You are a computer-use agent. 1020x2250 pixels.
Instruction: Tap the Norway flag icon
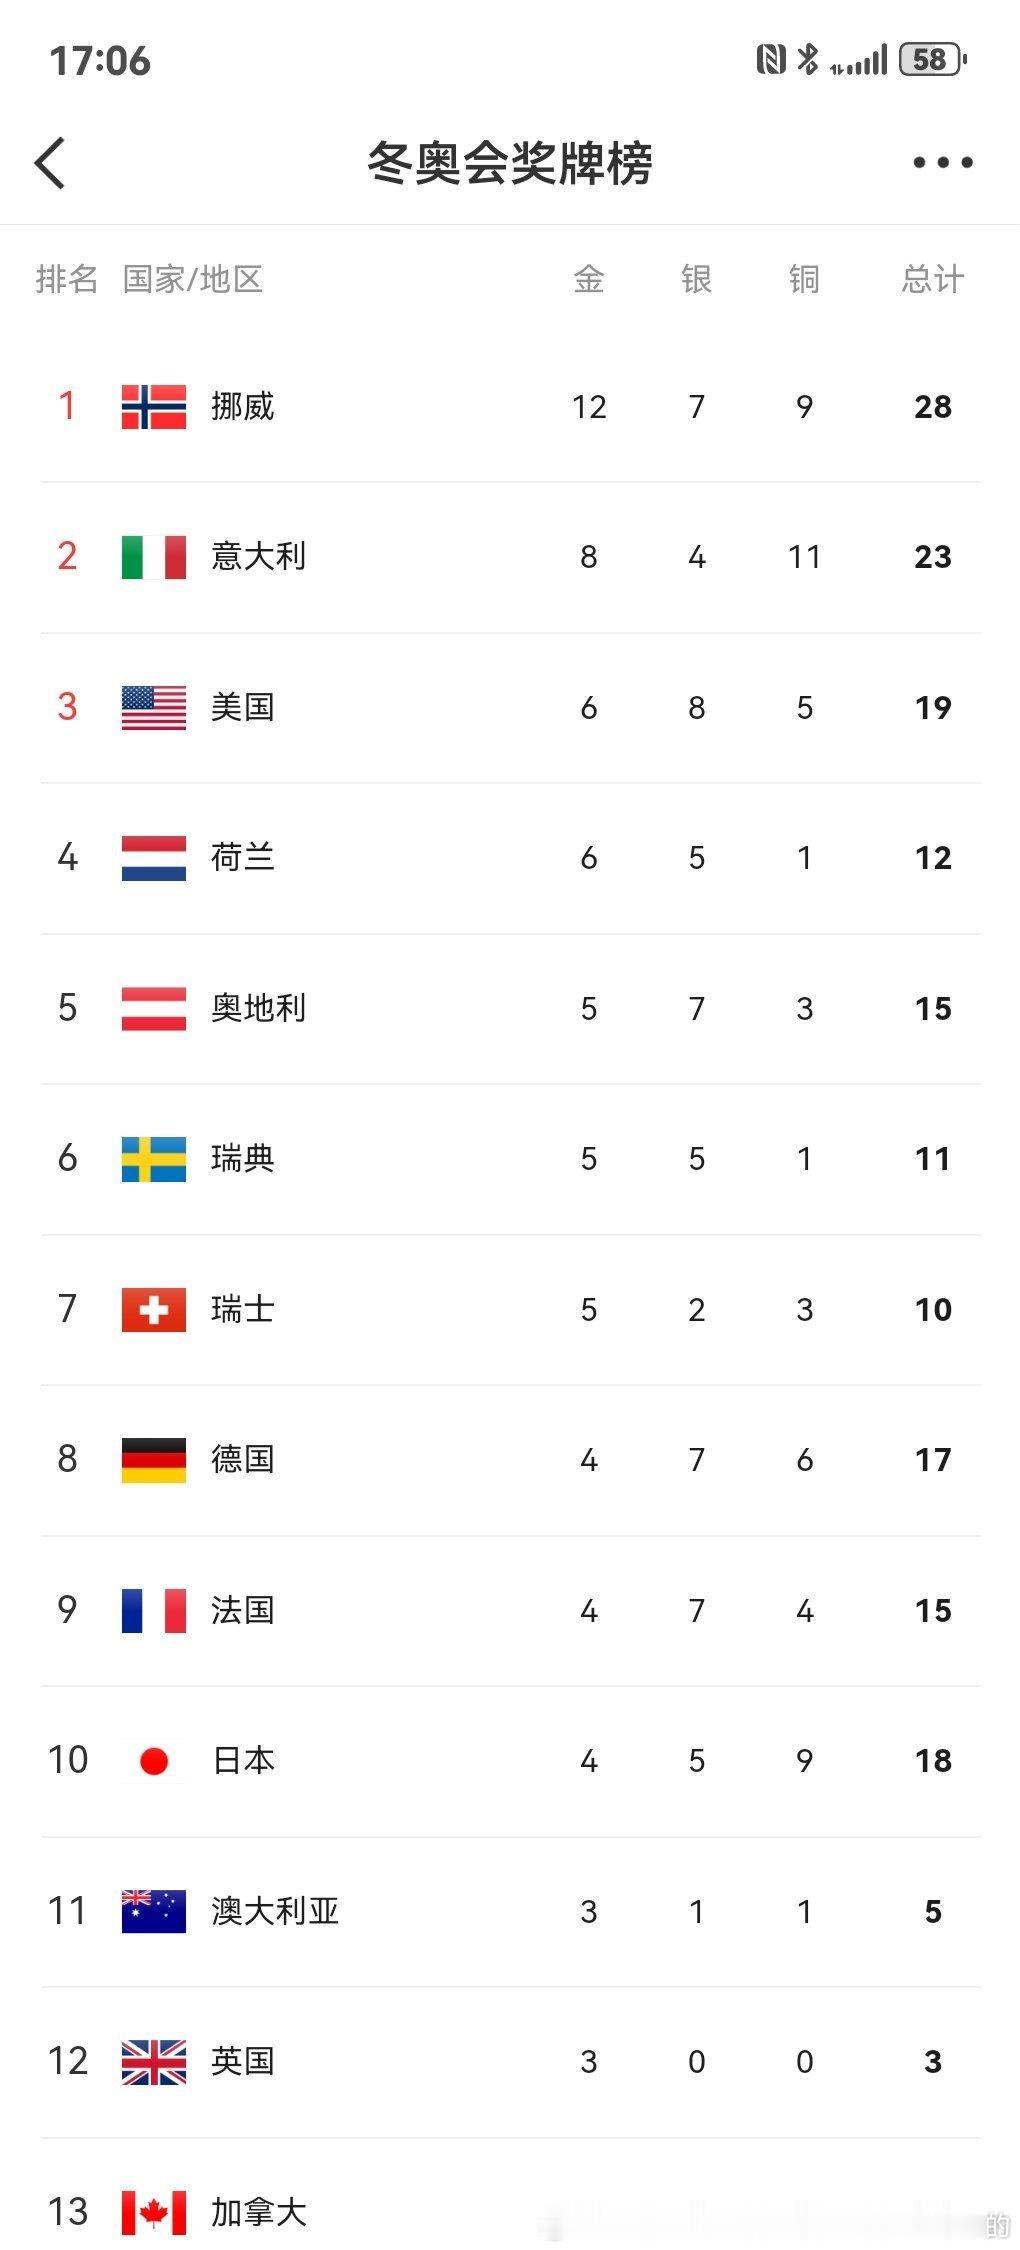tap(154, 407)
